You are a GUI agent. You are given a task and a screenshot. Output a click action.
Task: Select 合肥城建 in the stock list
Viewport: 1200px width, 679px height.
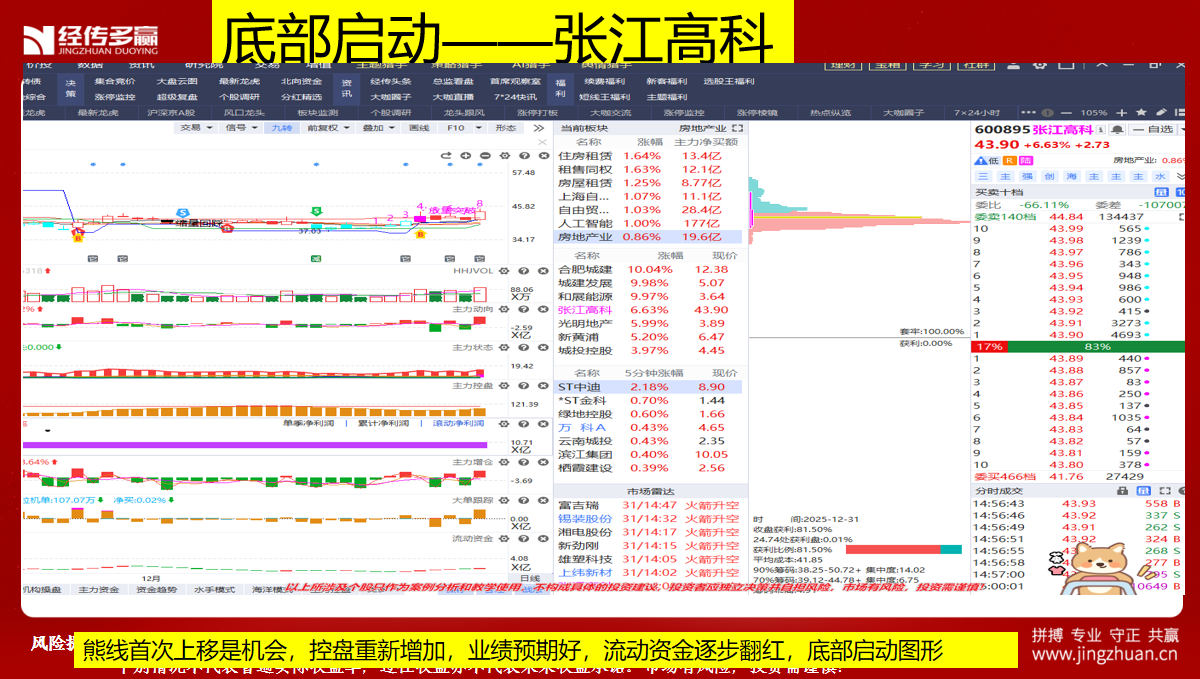[586, 270]
